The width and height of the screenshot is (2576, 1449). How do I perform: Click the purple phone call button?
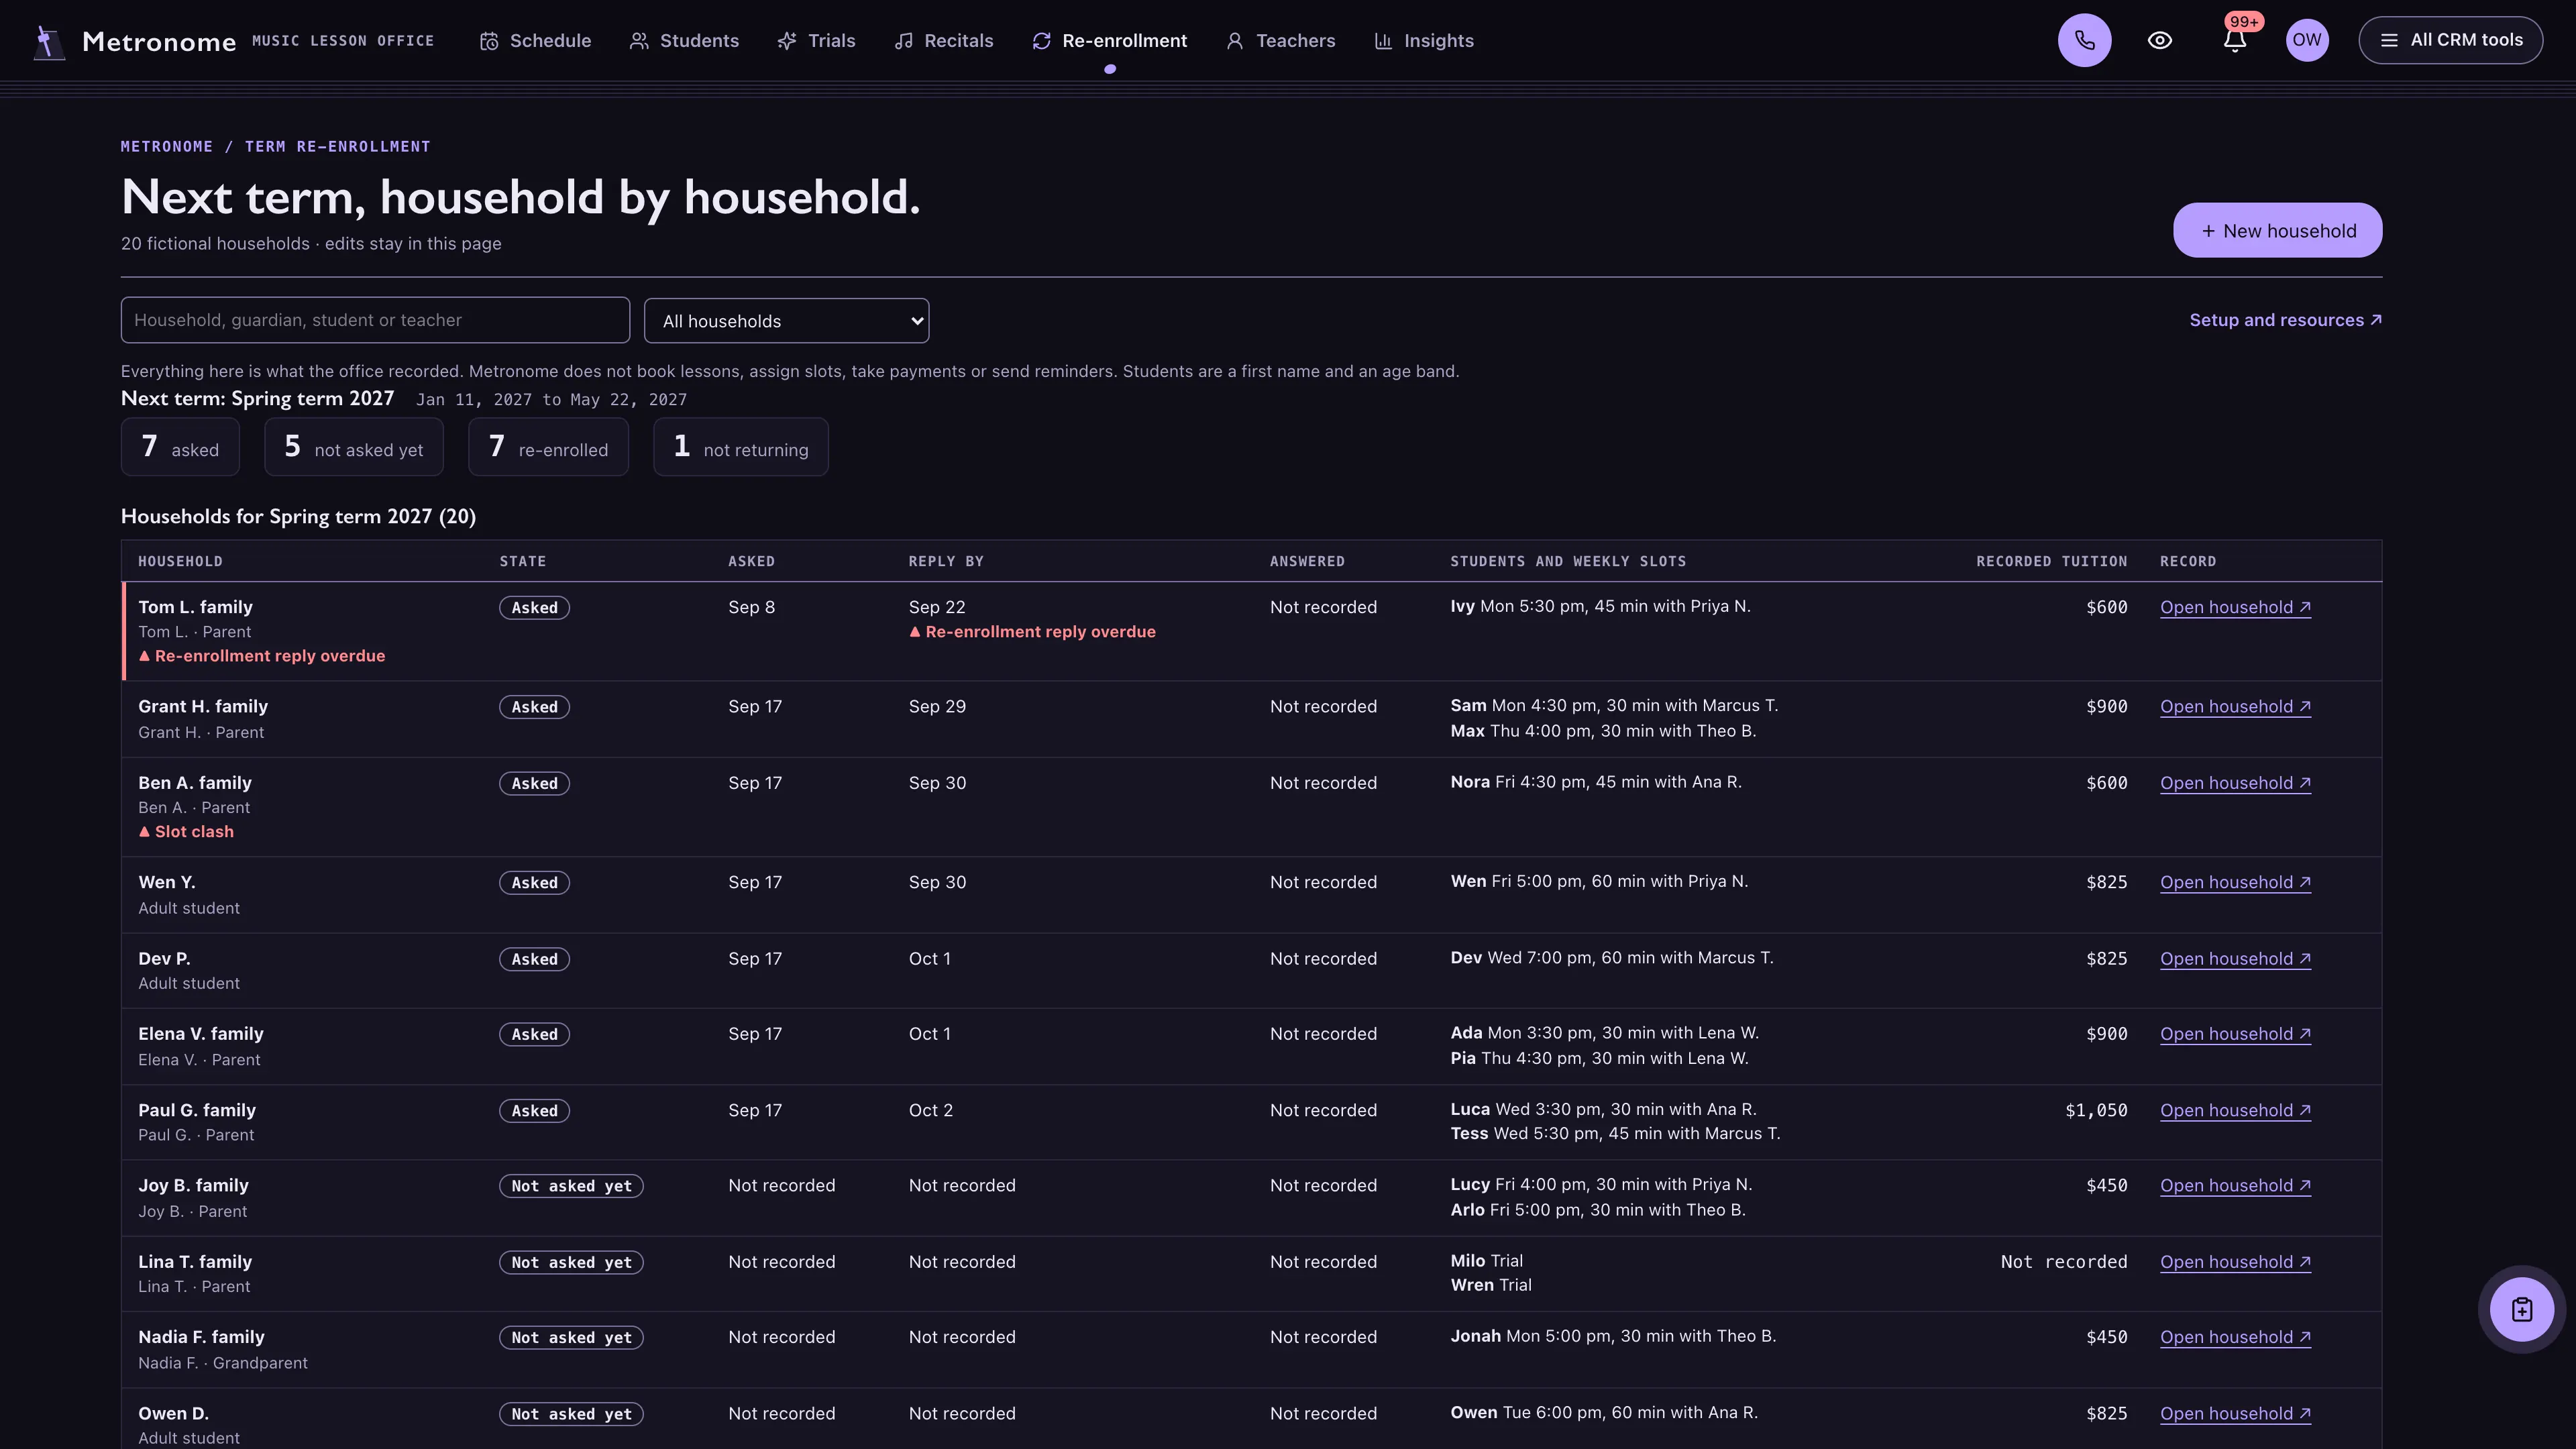pyautogui.click(x=2084, y=40)
